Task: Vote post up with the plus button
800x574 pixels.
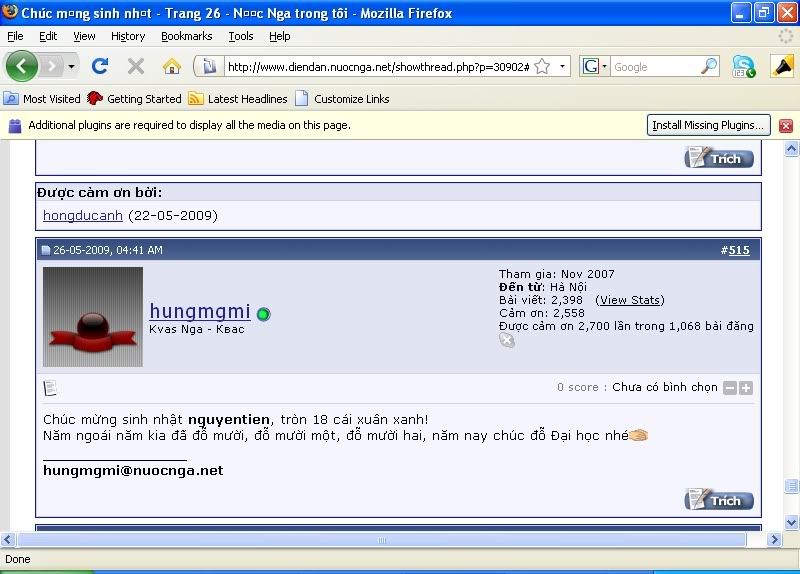Action: 746,388
